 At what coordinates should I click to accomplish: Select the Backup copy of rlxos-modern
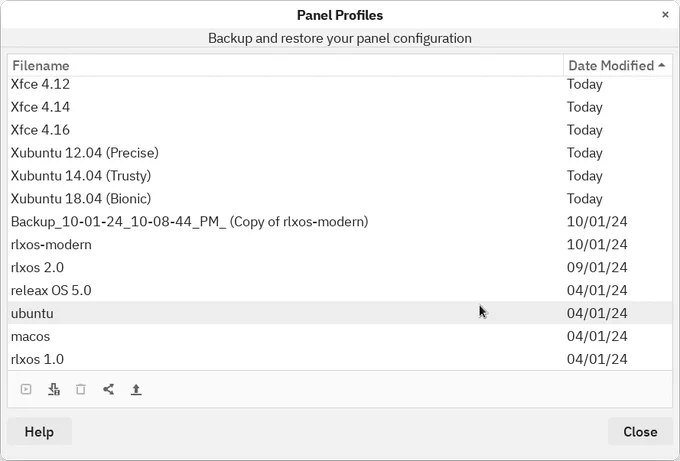(340, 222)
